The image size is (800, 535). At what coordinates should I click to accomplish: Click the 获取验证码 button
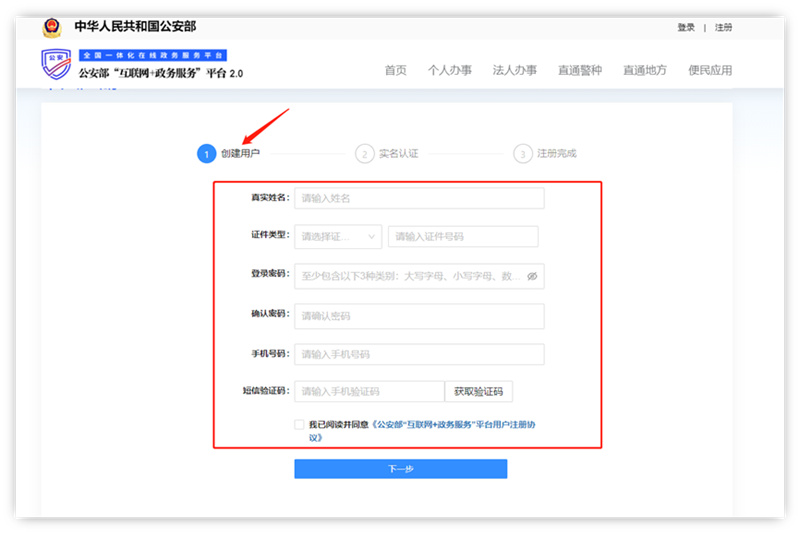pos(478,392)
